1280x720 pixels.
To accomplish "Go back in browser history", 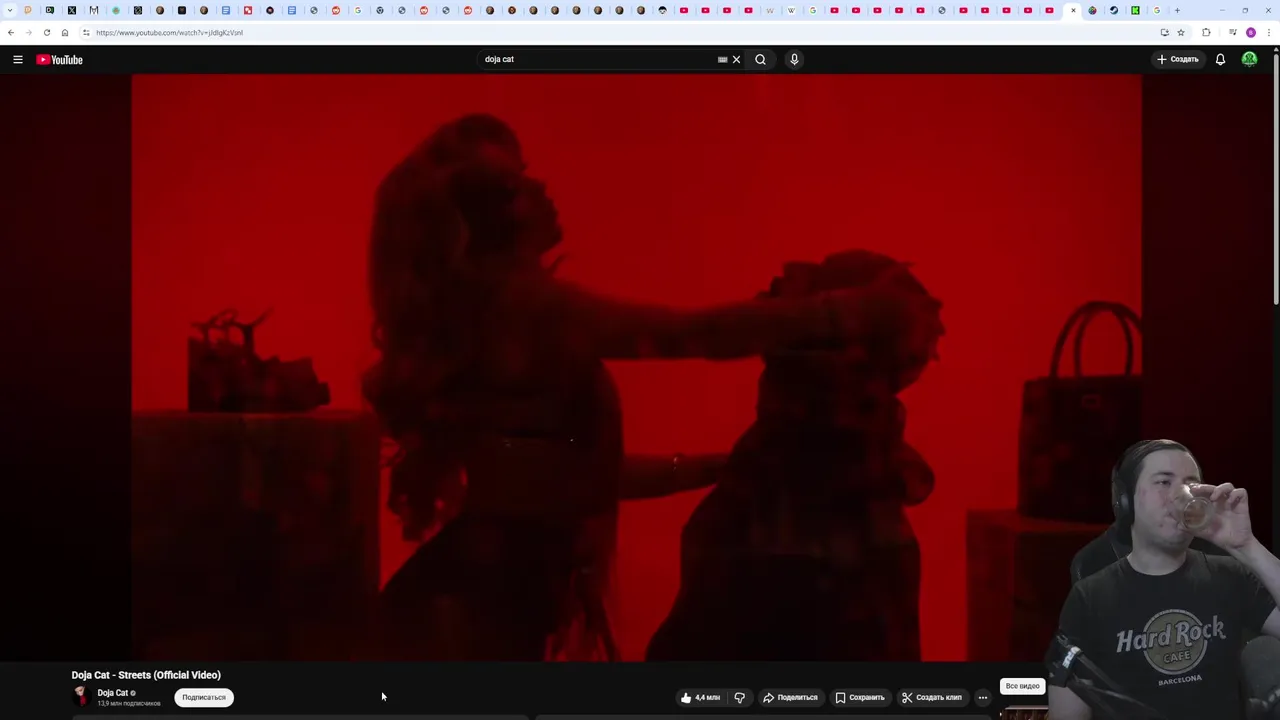I will point(11,33).
